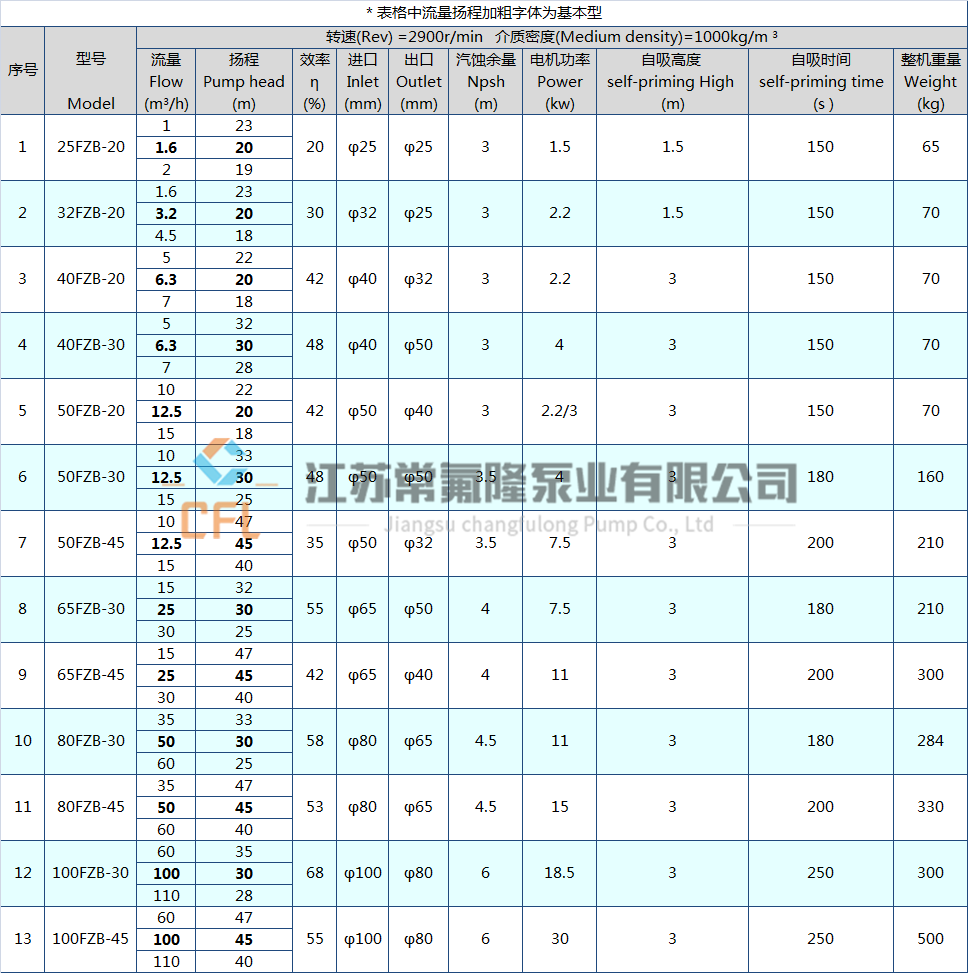The height and width of the screenshot is (973, 968).
Task: Click the Rev 2900r/min header row
Action: [551, 37]
